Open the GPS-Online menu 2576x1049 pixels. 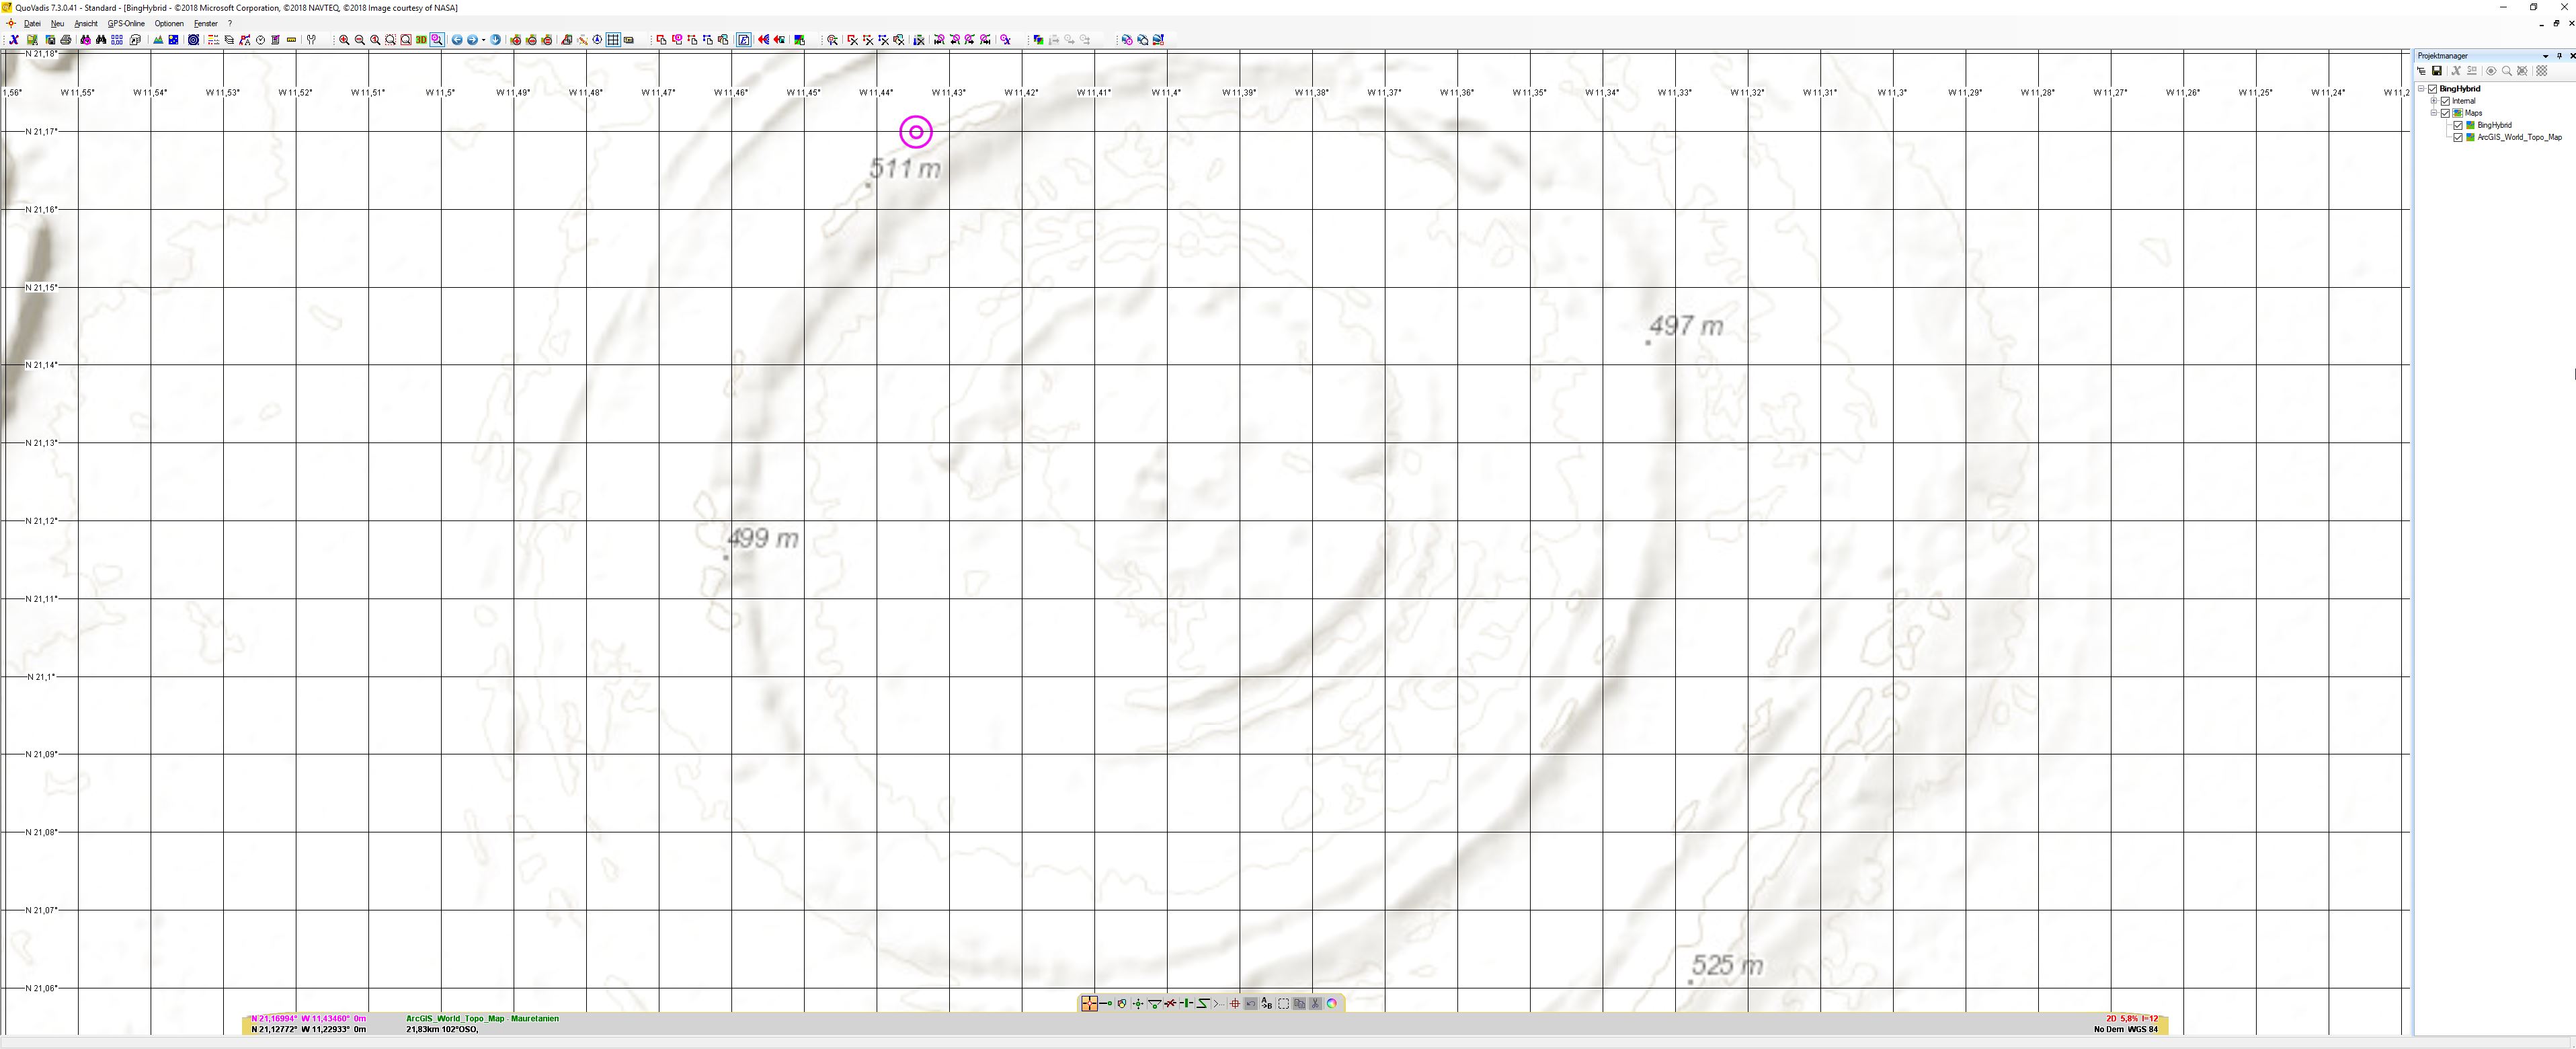click(x=126, y=23)
